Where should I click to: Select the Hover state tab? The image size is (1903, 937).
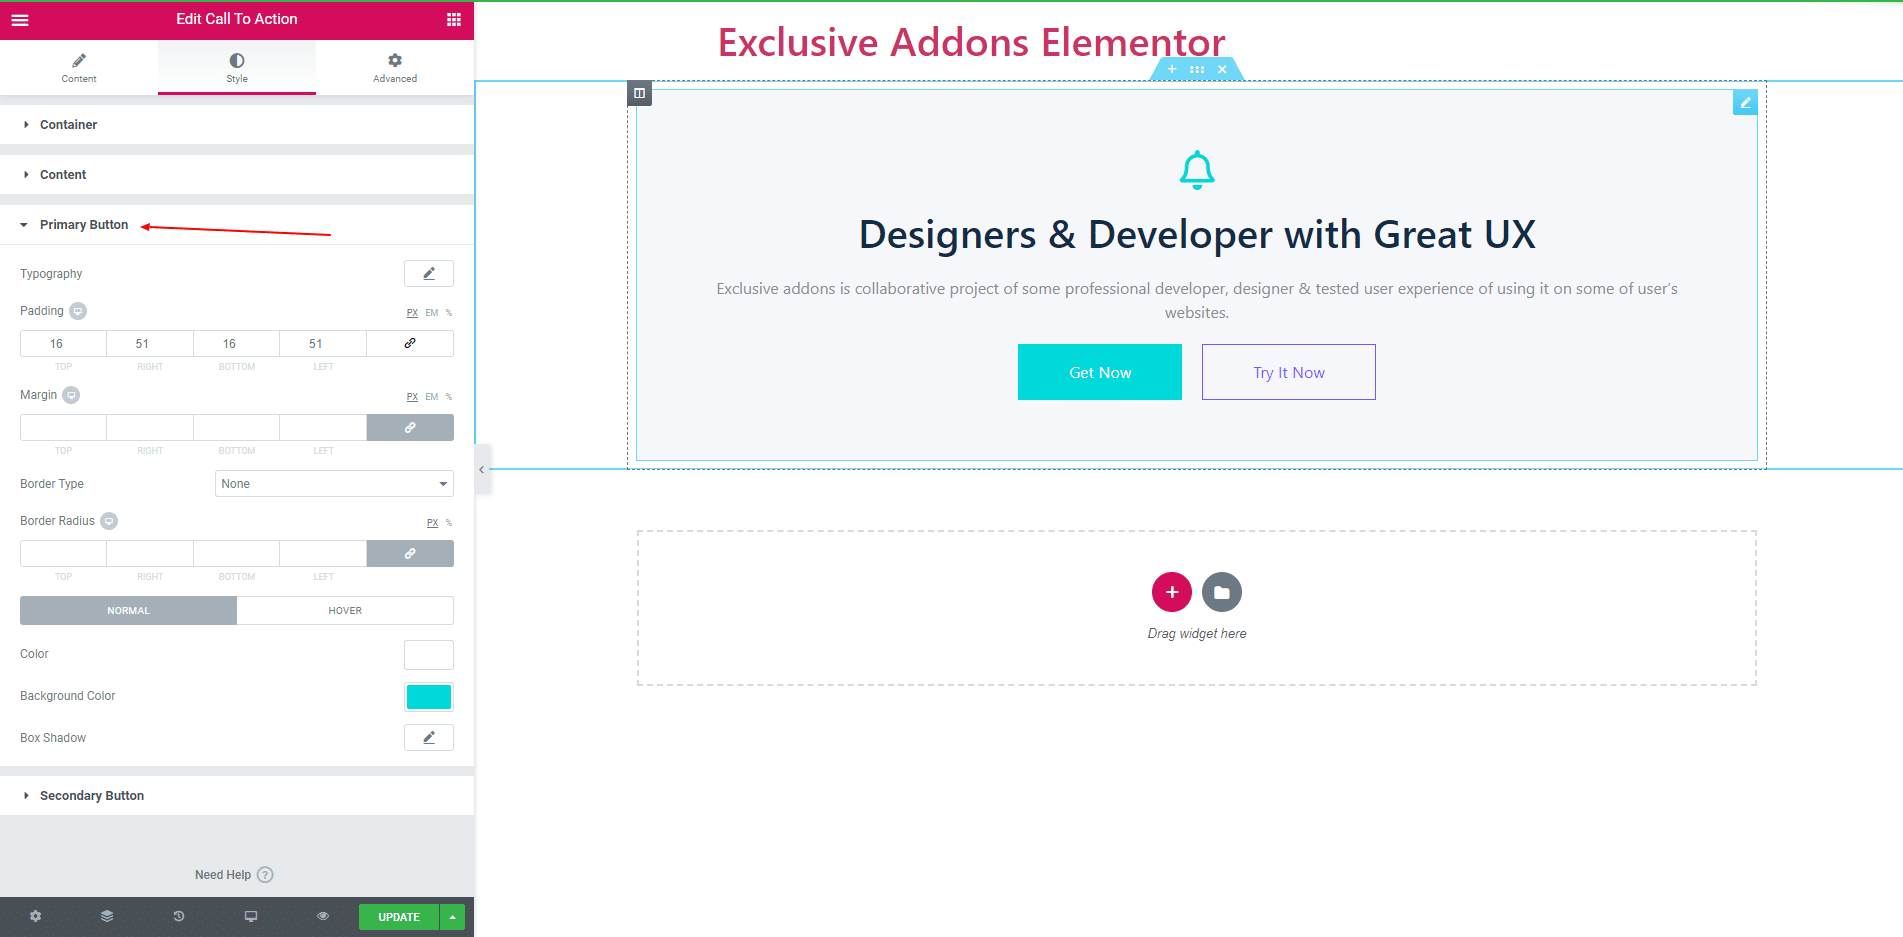click(x=345, y=611)
